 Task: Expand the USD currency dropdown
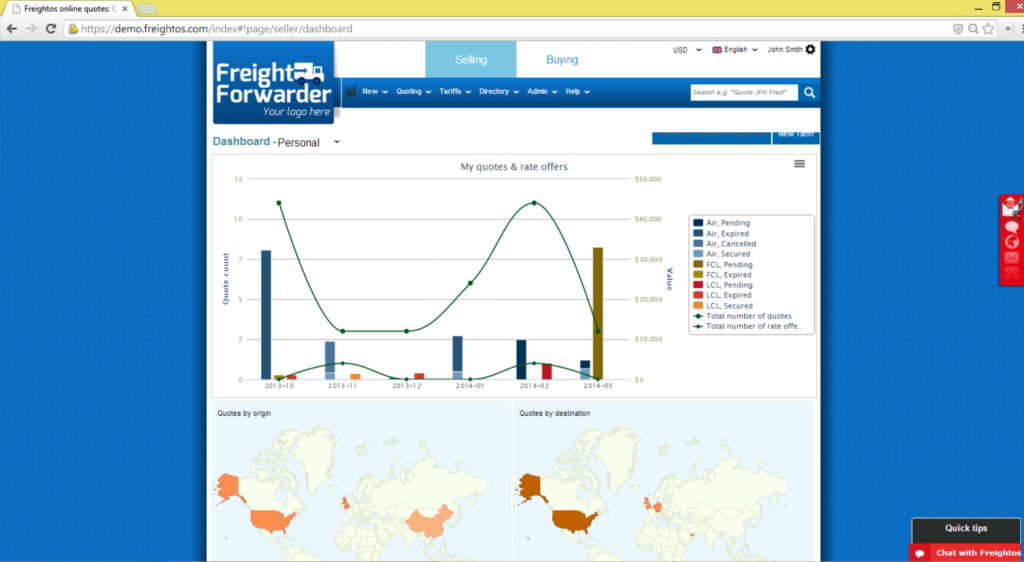click(687, 49)
